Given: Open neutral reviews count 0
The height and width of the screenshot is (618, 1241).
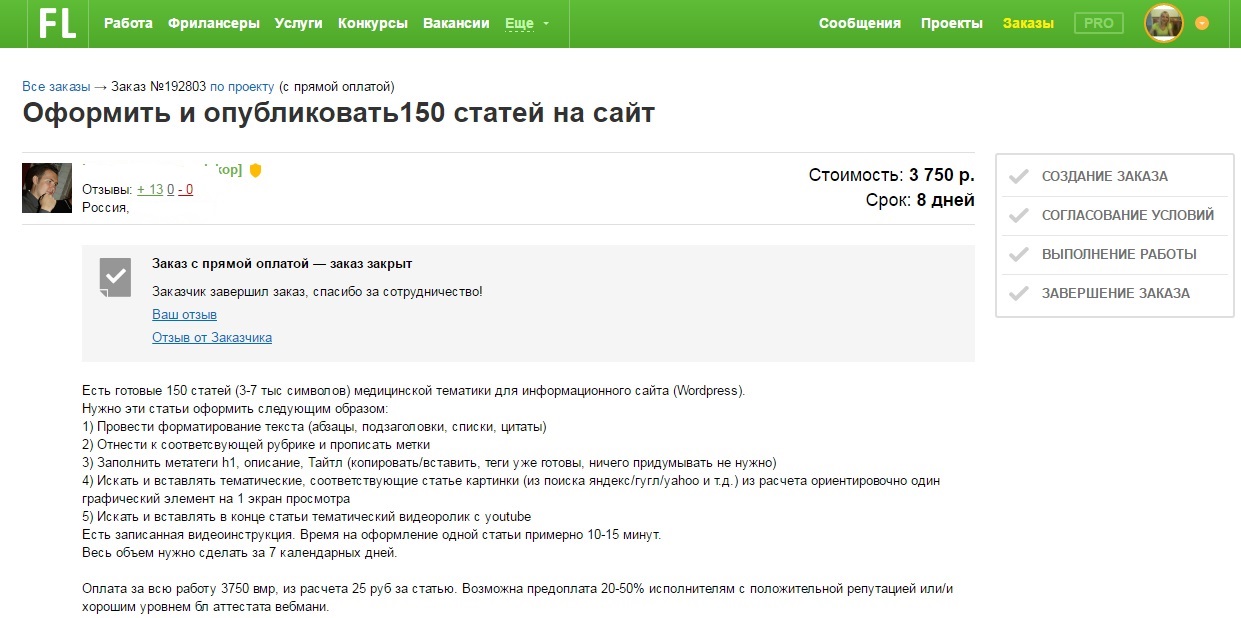Looking at the screenshot, I should (171, 189).
